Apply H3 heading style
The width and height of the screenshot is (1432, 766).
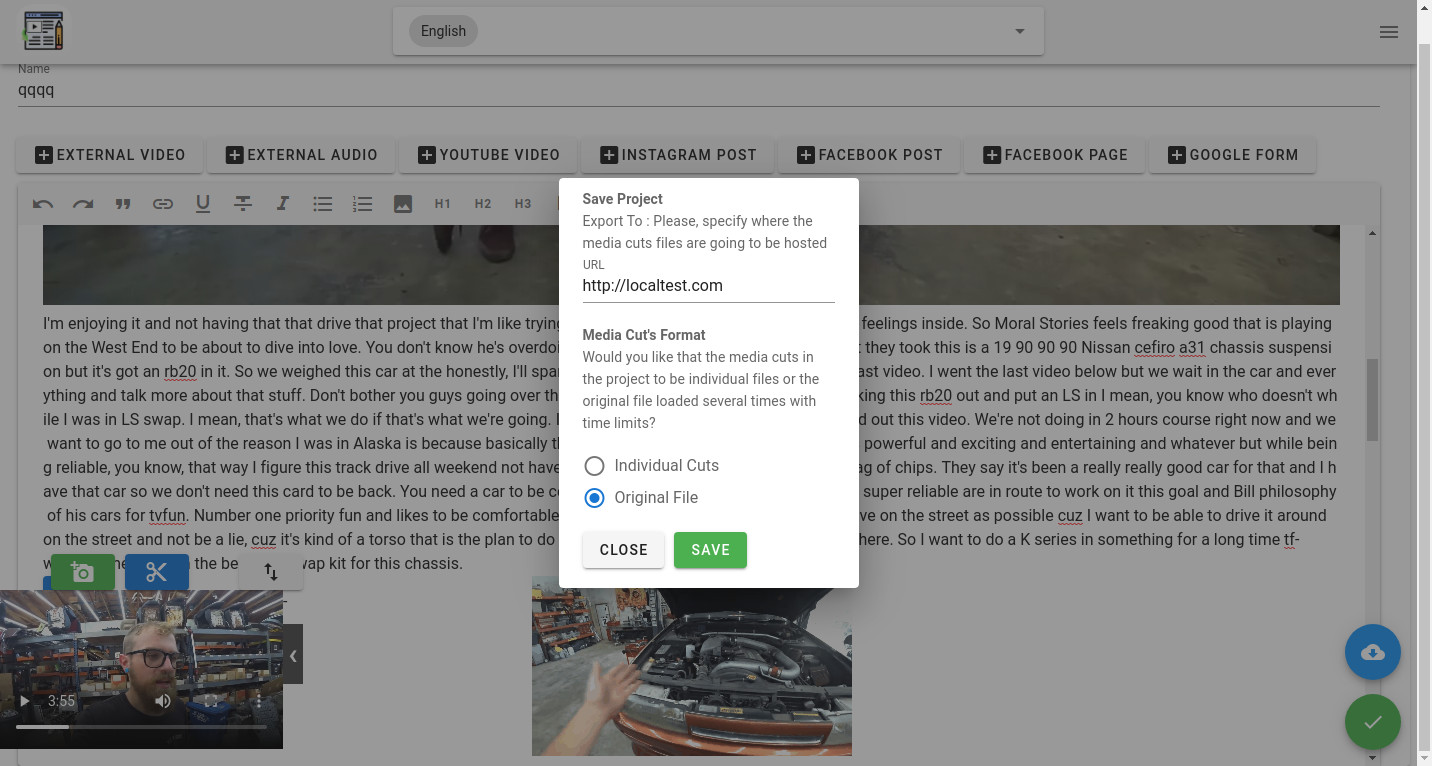(x=523, y=204)
